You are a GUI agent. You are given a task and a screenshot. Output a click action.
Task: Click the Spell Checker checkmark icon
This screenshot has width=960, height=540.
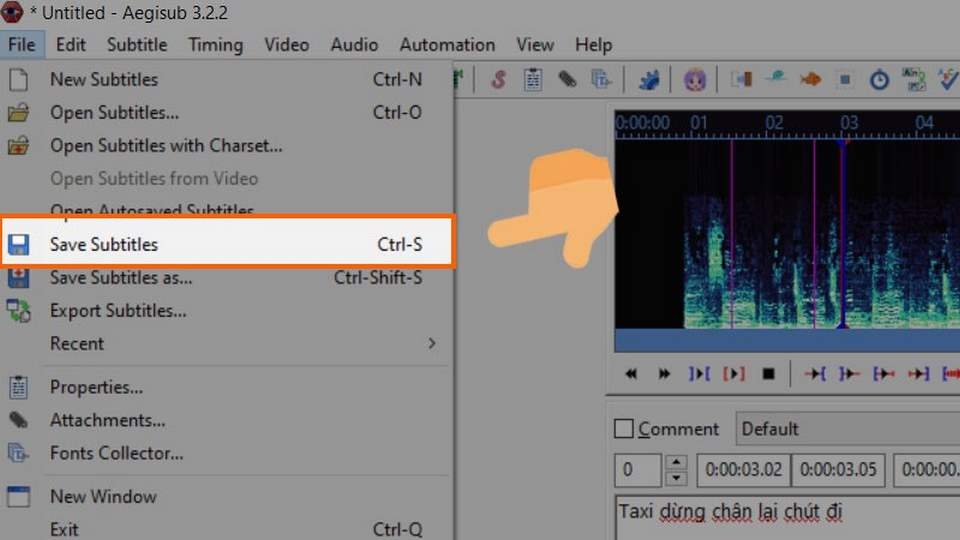point(948,80)
